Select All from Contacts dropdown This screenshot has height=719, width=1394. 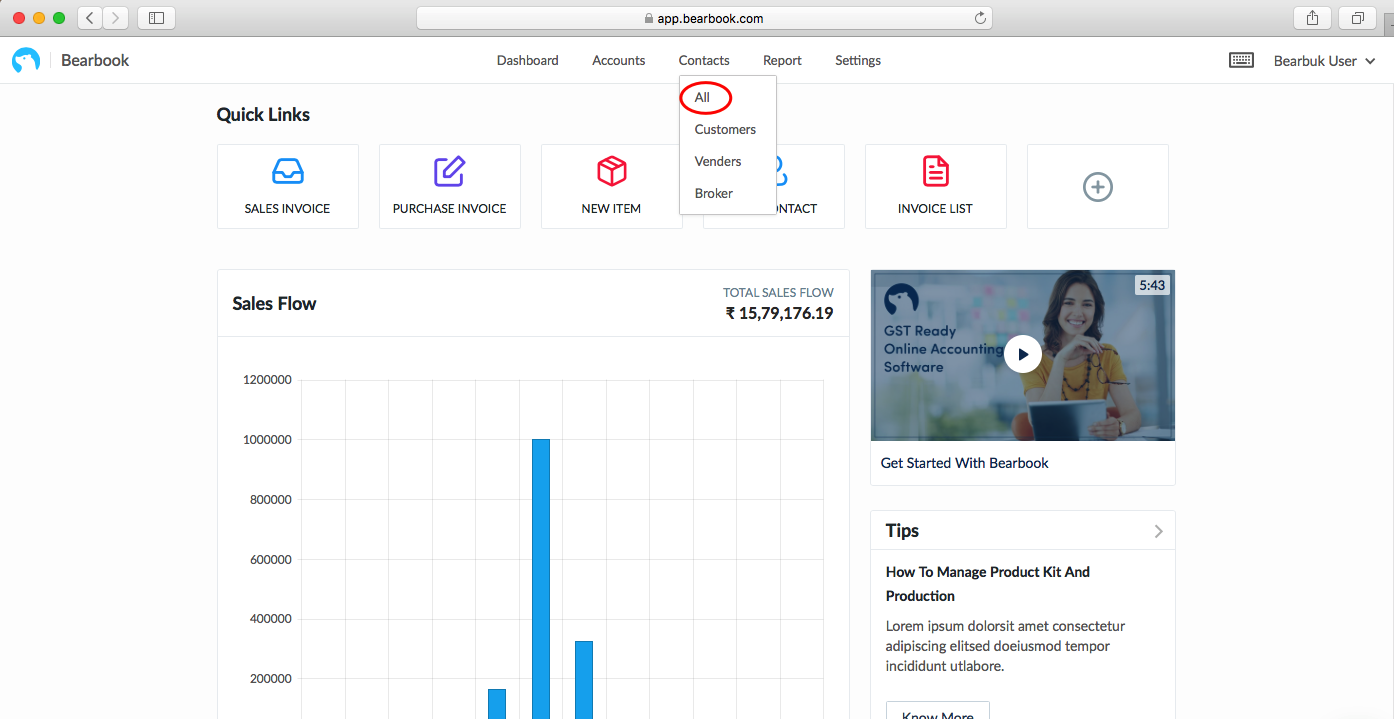click(x=703, y=97)
